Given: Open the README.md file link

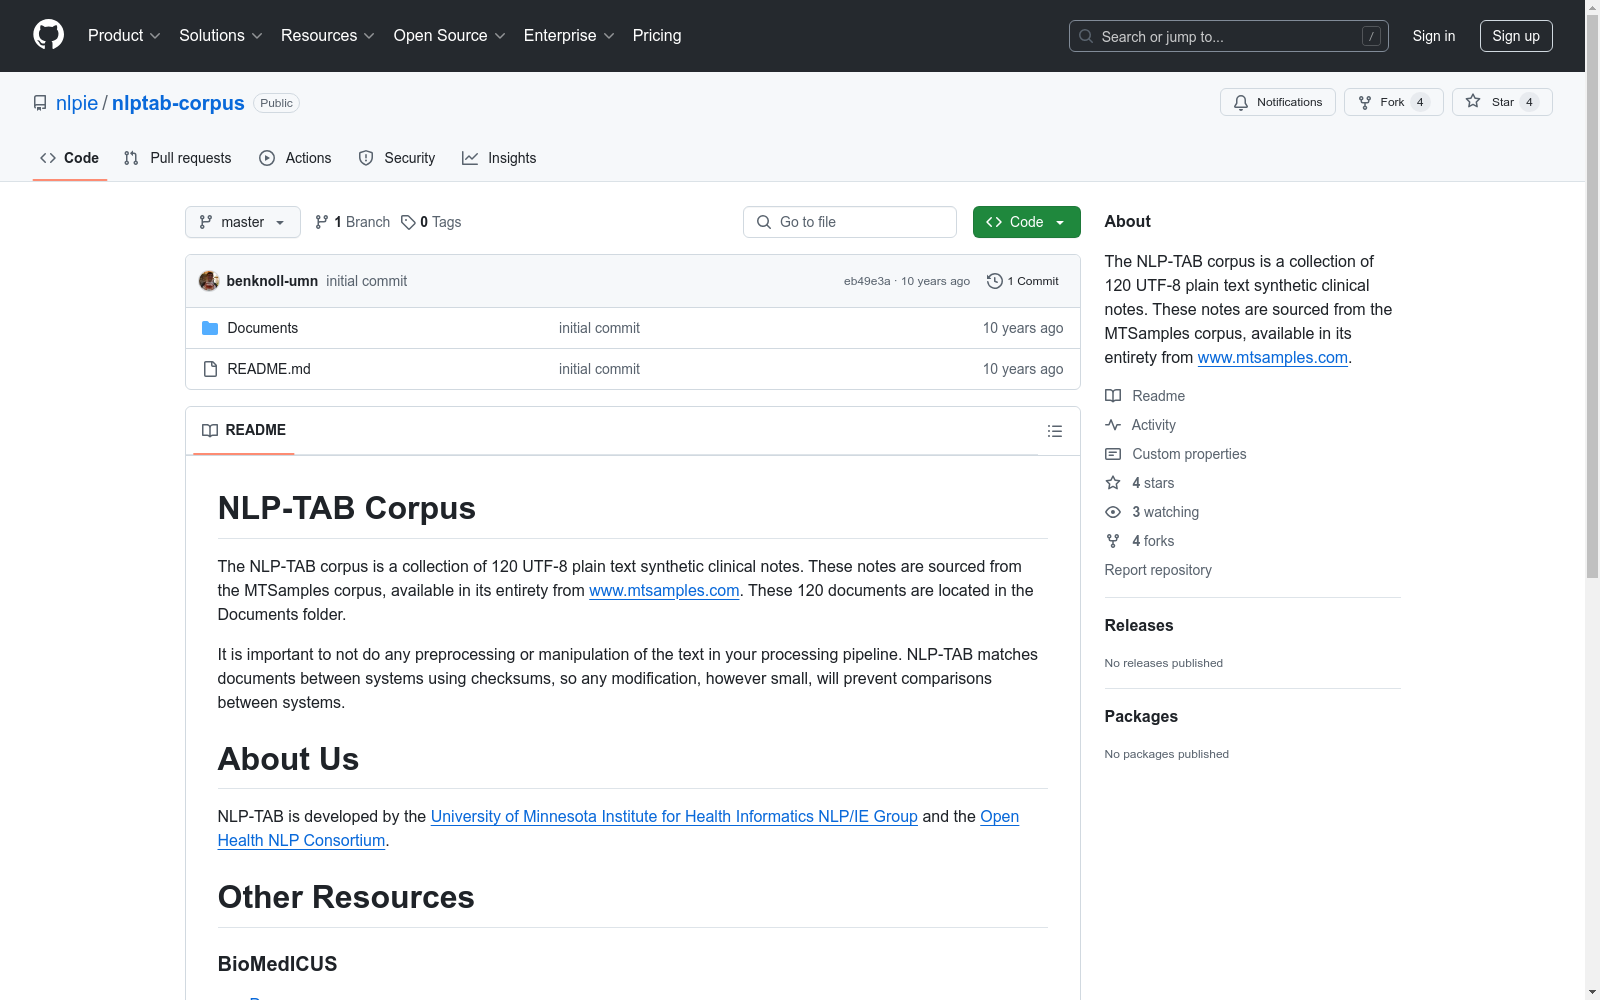Looking at the screenshot, I should [269, 369].
